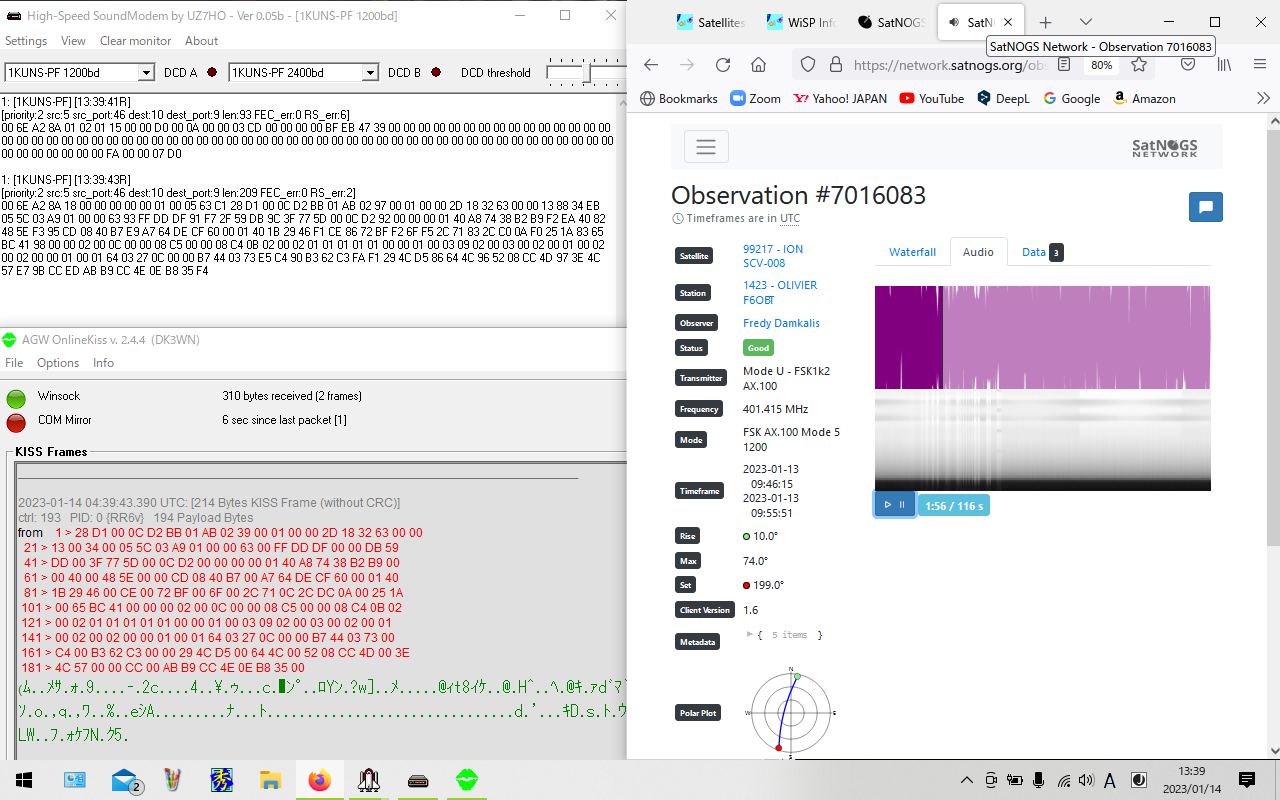Screen dimensions: 1280x800
Task: Go to the browser home page
Action: (x=758, y=65)
